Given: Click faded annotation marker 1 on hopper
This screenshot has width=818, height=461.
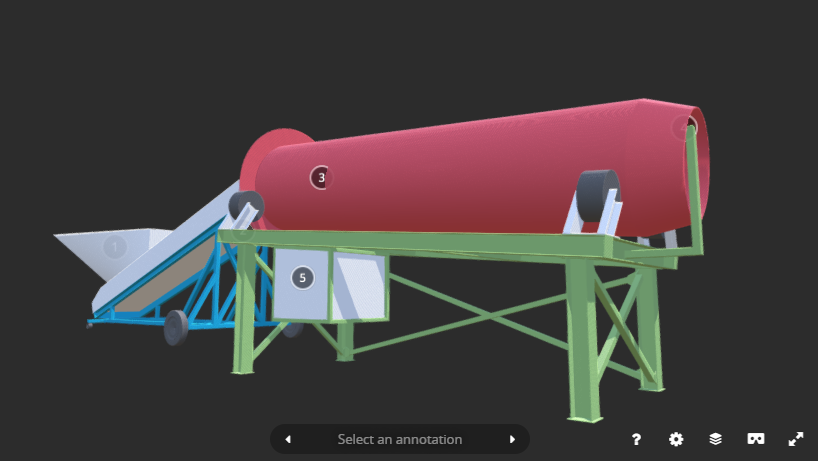Looking at the screenshot, I should click(114, 246).
